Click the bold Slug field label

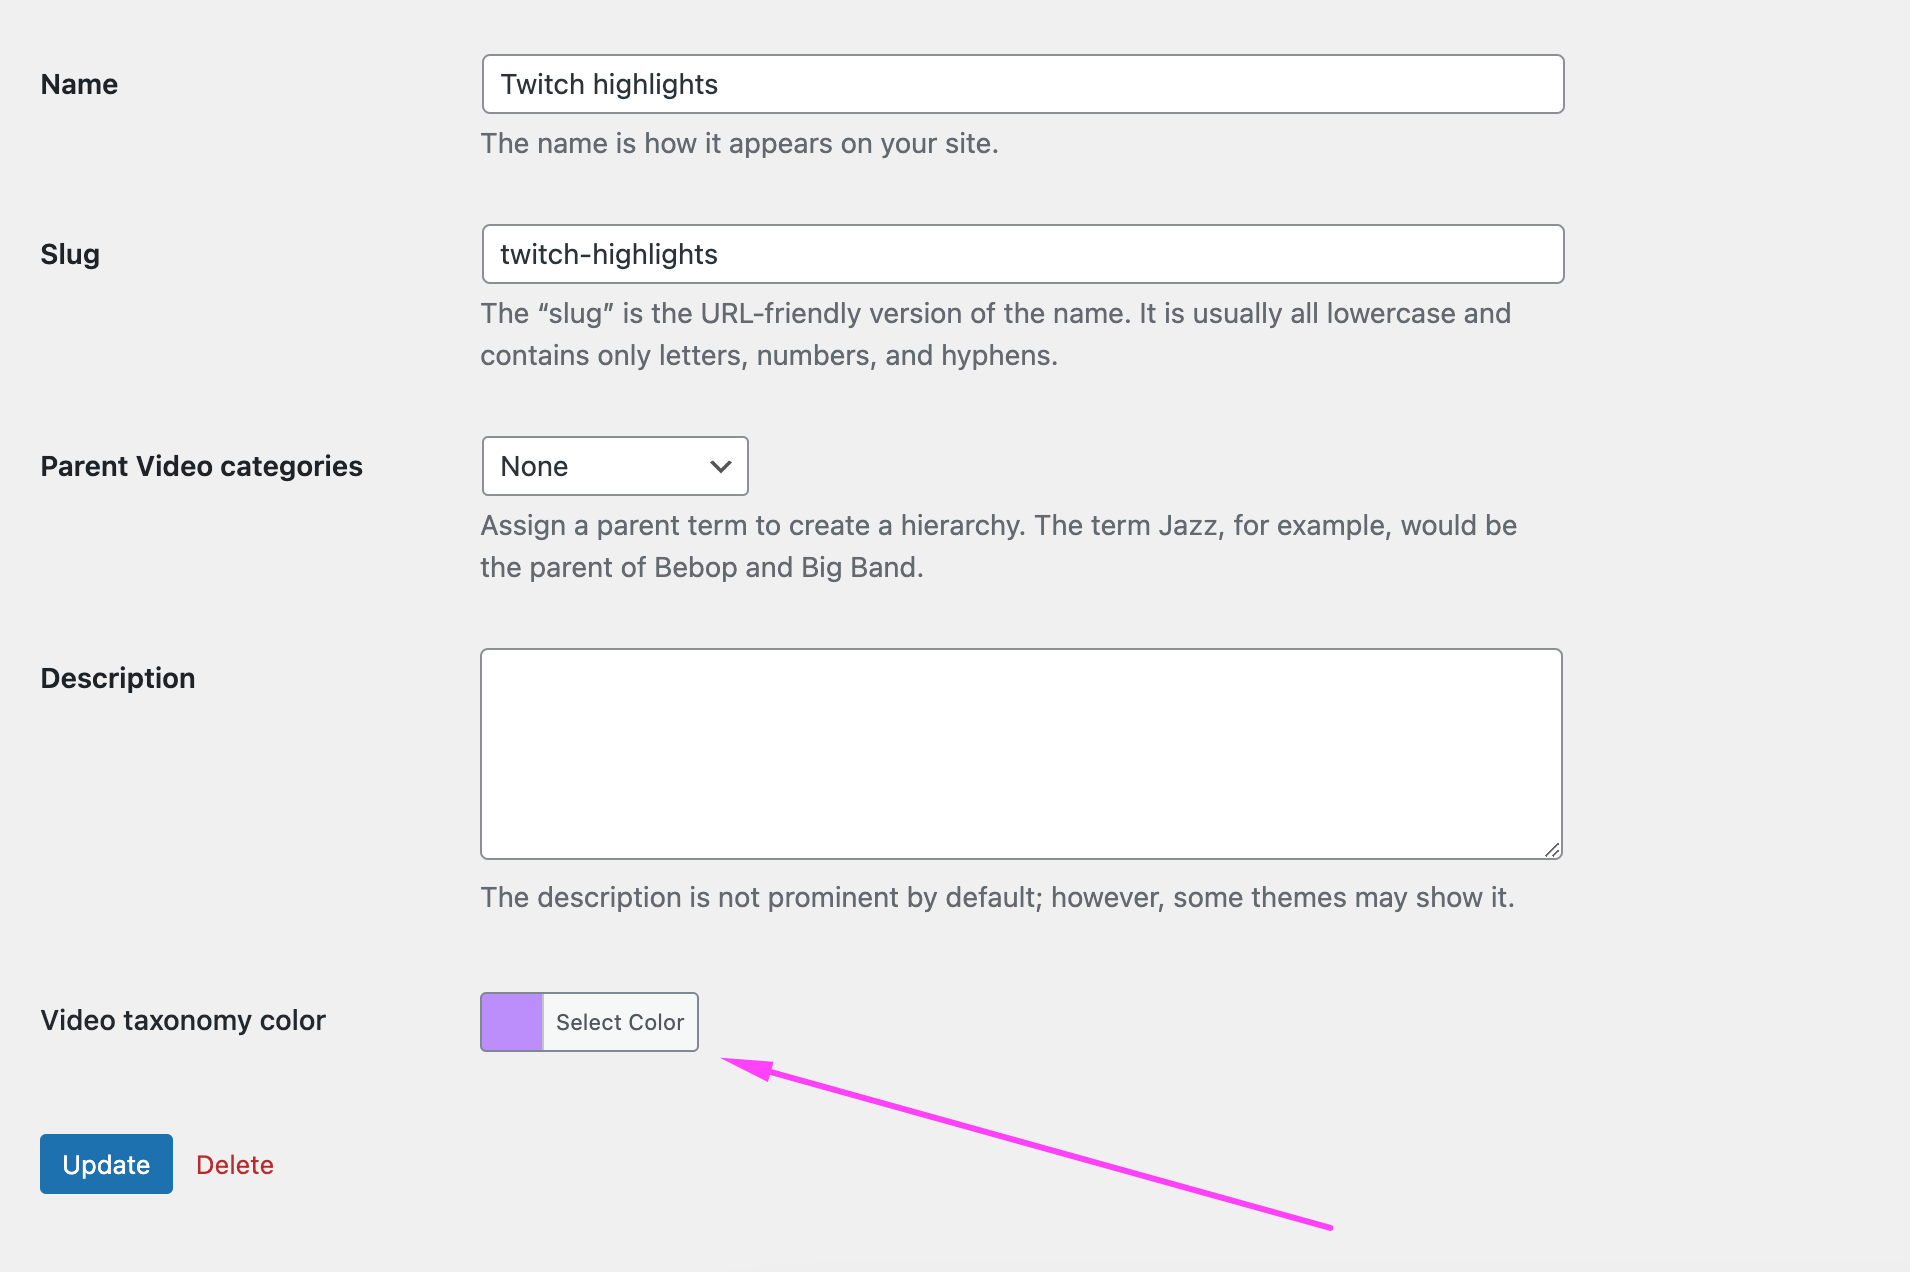pyautogui.click(x=70, y=254)
